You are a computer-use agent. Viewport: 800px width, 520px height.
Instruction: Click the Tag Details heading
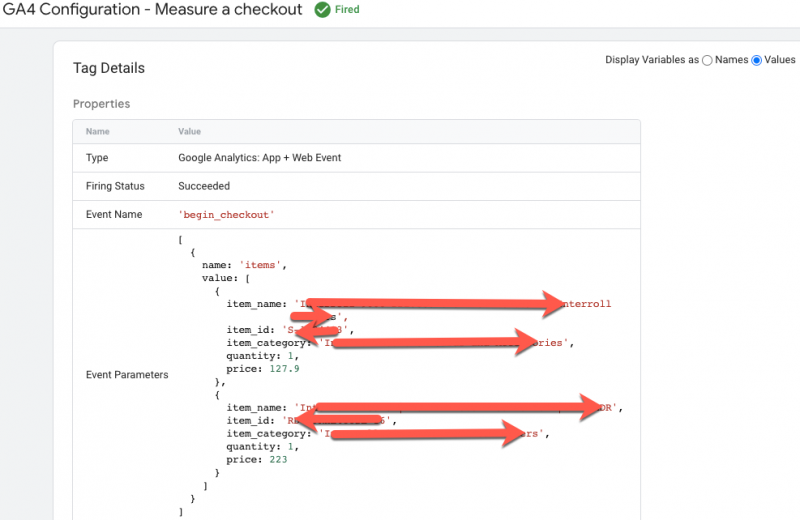(x=109, y=68)
